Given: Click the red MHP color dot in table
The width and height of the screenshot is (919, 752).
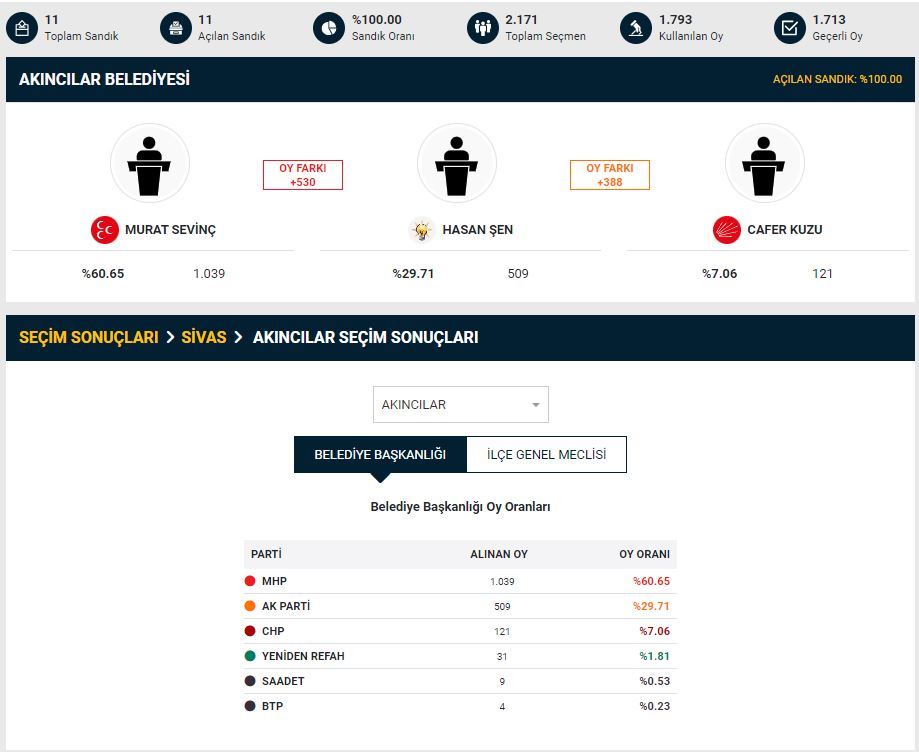Looking at the screenshot, I should click(250, 581).
